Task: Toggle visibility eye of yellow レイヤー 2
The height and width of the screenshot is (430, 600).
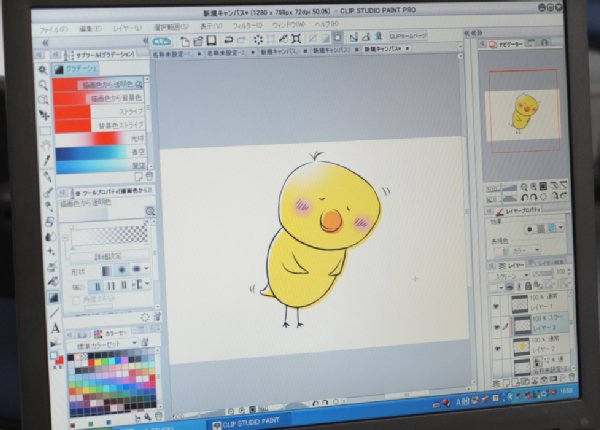Action: coord(498,348)
